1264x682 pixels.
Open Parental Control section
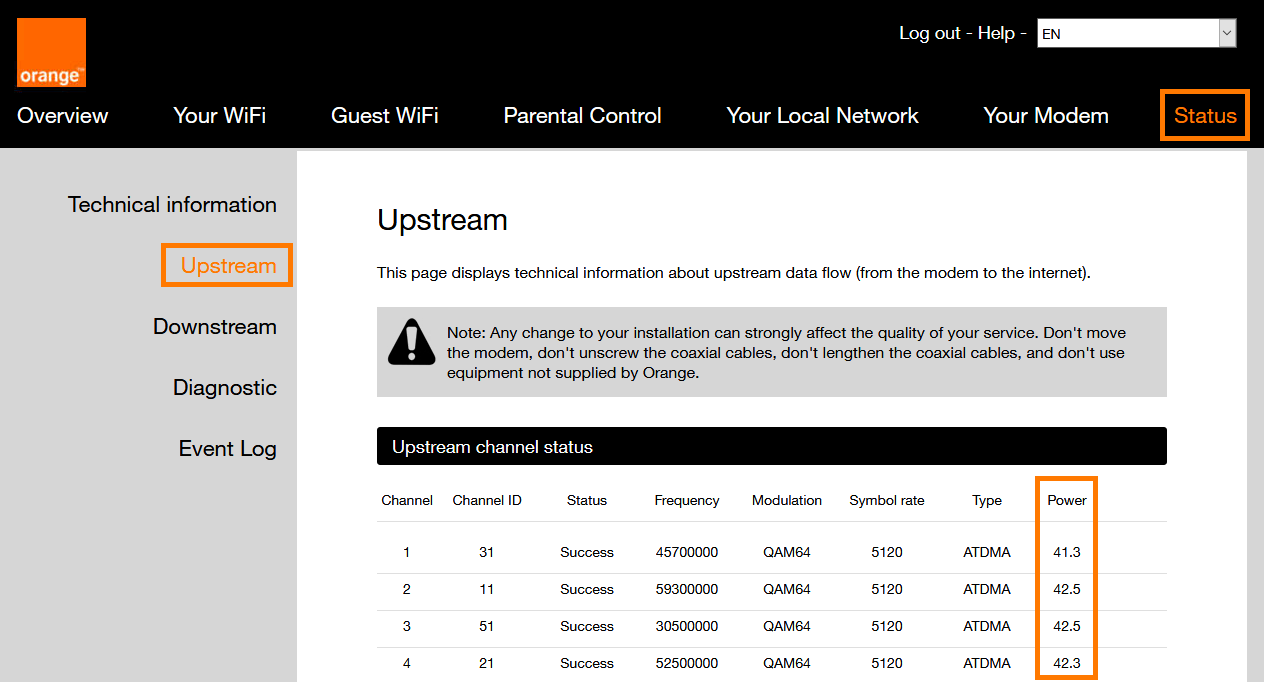582,116
